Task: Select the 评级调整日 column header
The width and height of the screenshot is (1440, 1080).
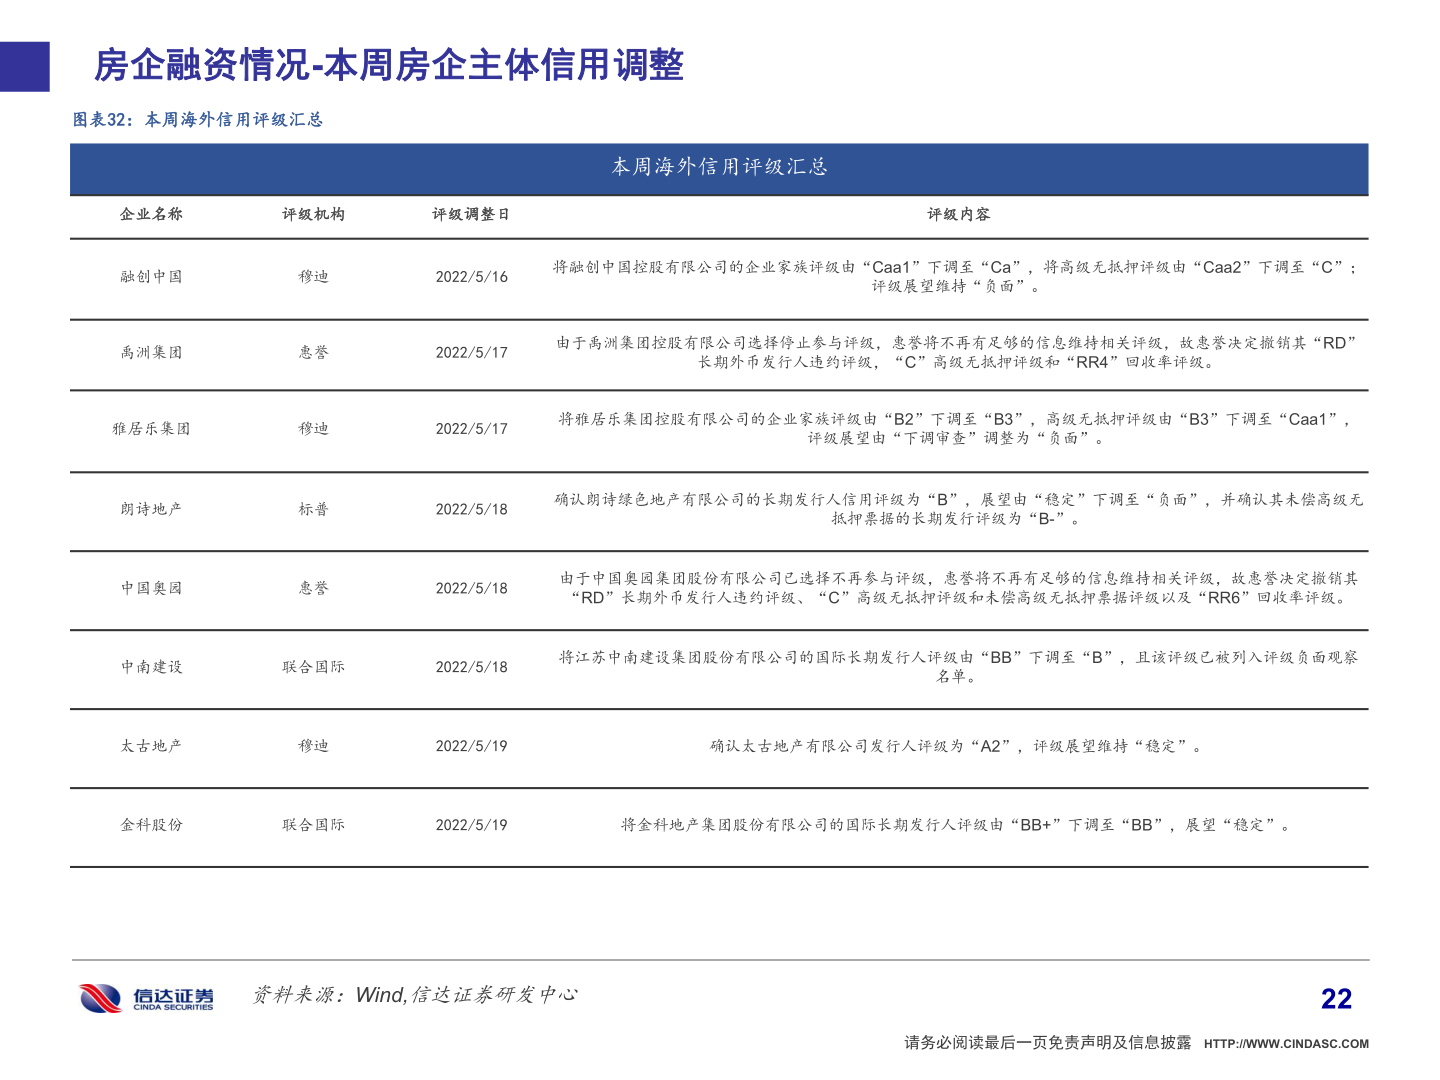Action: click(x=471, y=214)
